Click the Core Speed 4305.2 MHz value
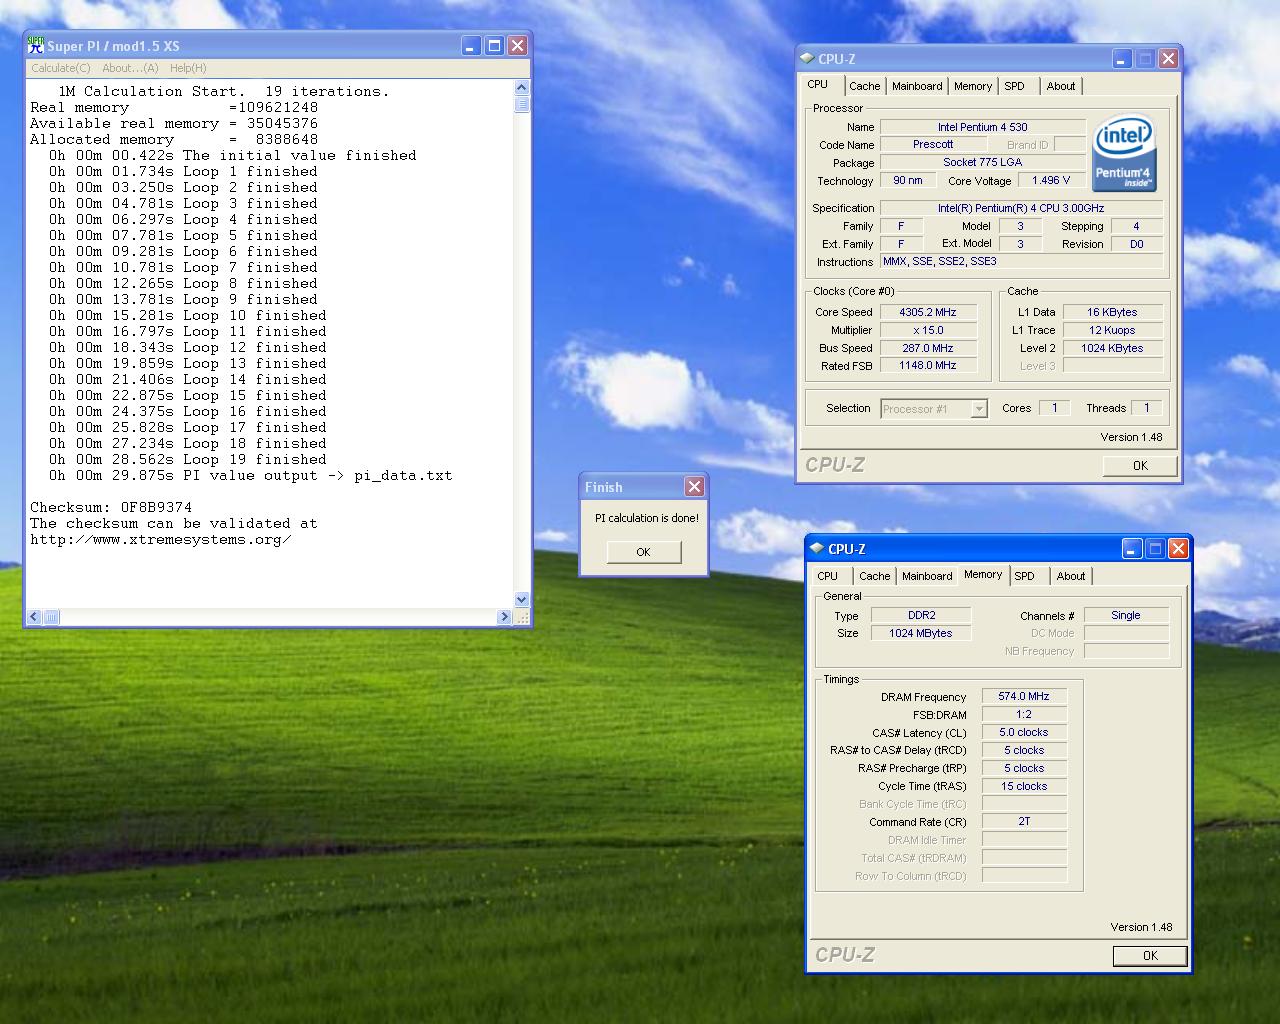Image resolution: width=1280 pixels, height=1024 pixels. coord(928,312)
